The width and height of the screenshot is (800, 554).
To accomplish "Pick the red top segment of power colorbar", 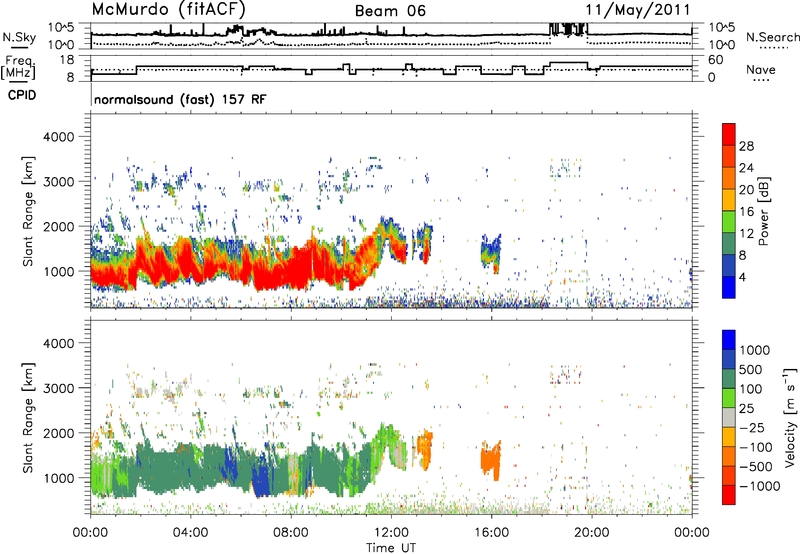I will [729, 134].
